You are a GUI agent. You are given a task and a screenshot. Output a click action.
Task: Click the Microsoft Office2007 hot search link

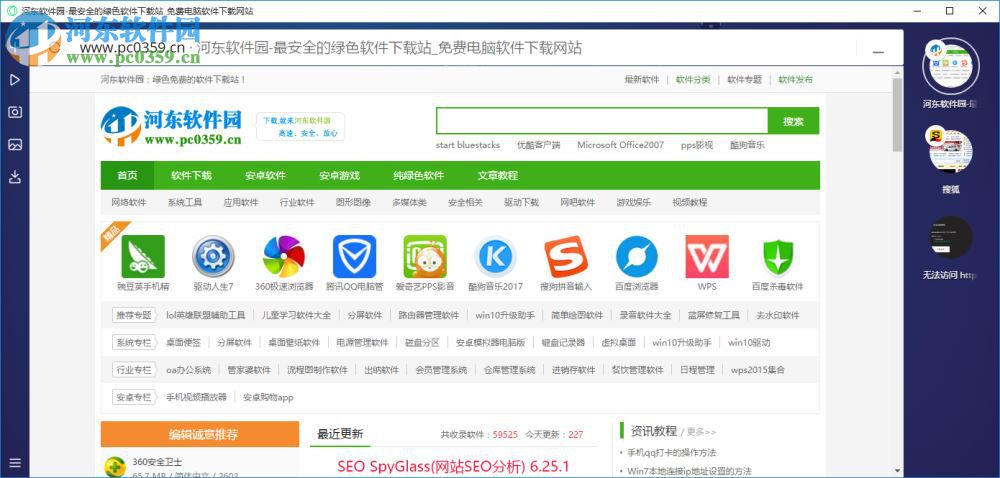(x=621, y=145)
